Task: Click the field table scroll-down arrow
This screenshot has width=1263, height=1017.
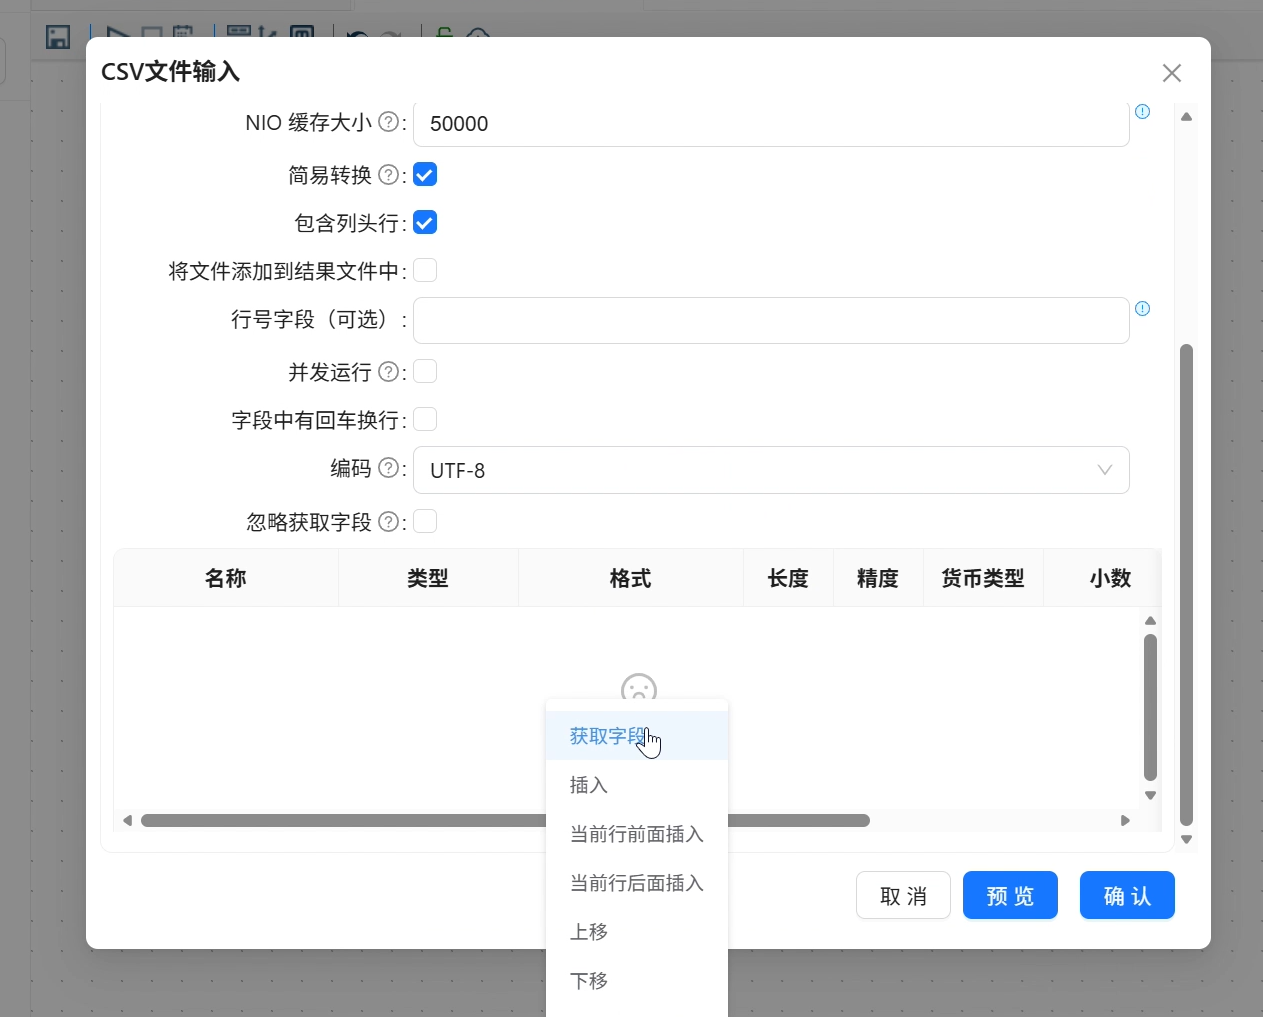Action: [x=1150, y=796]
